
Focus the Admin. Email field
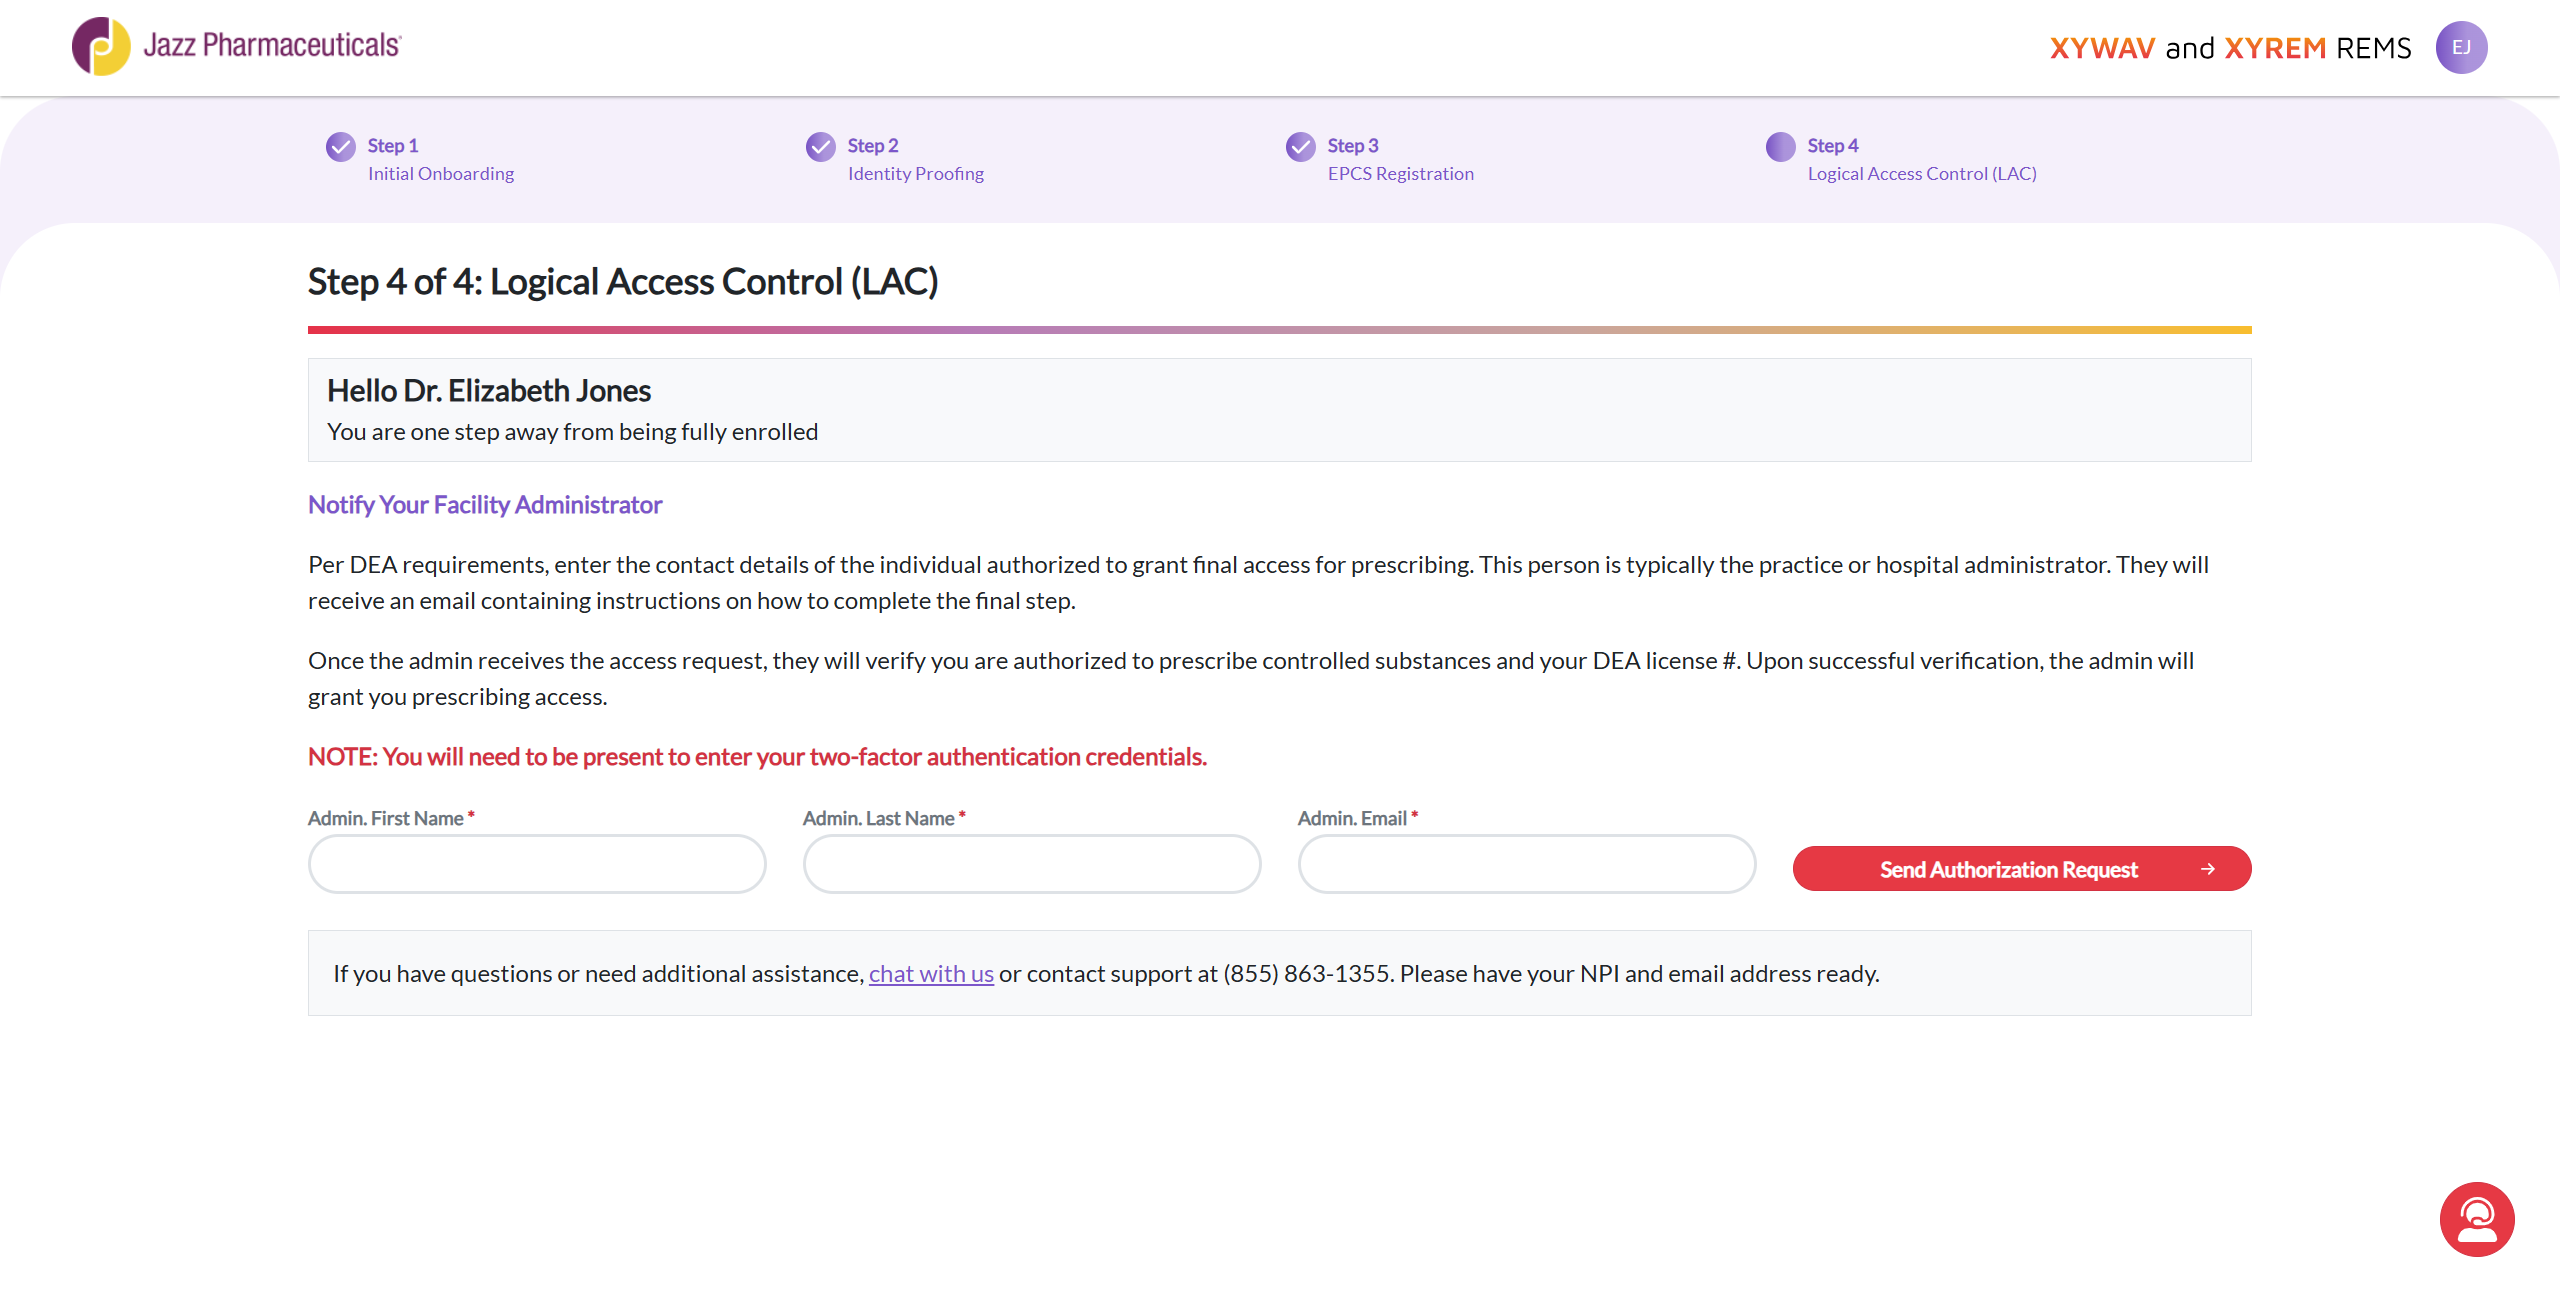pos(1527,864)
